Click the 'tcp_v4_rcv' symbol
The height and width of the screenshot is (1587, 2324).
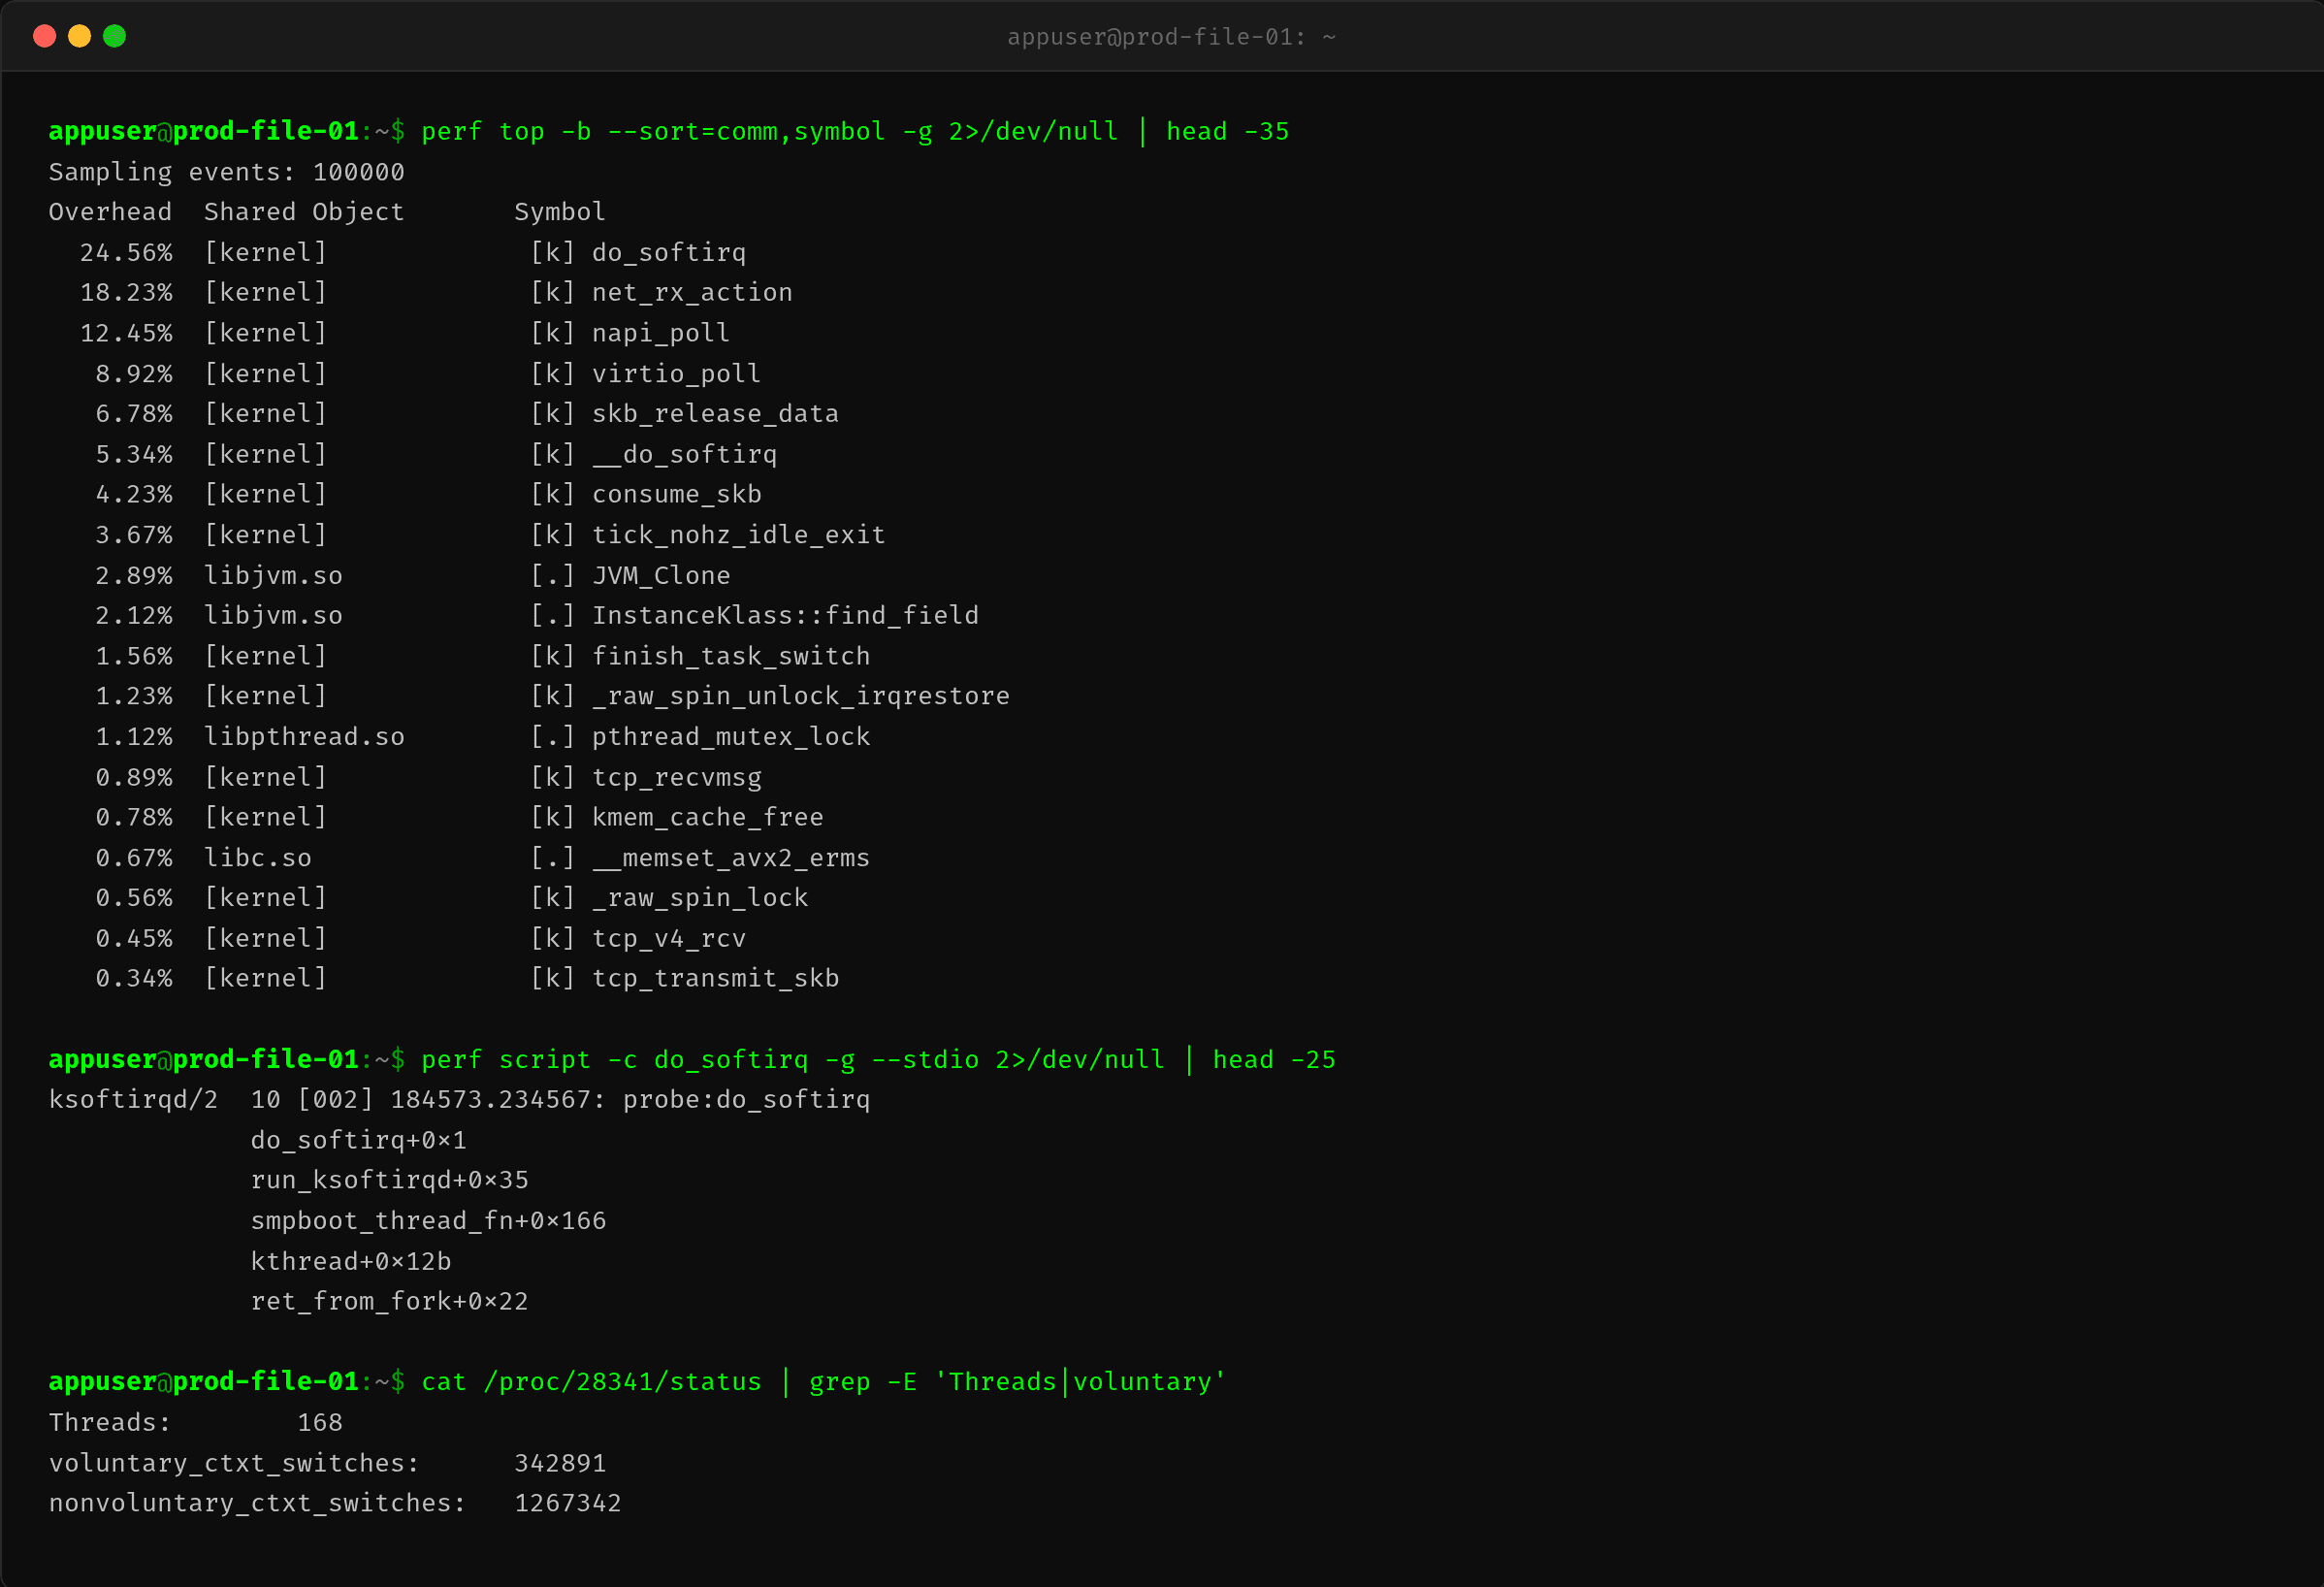(669, 938)
